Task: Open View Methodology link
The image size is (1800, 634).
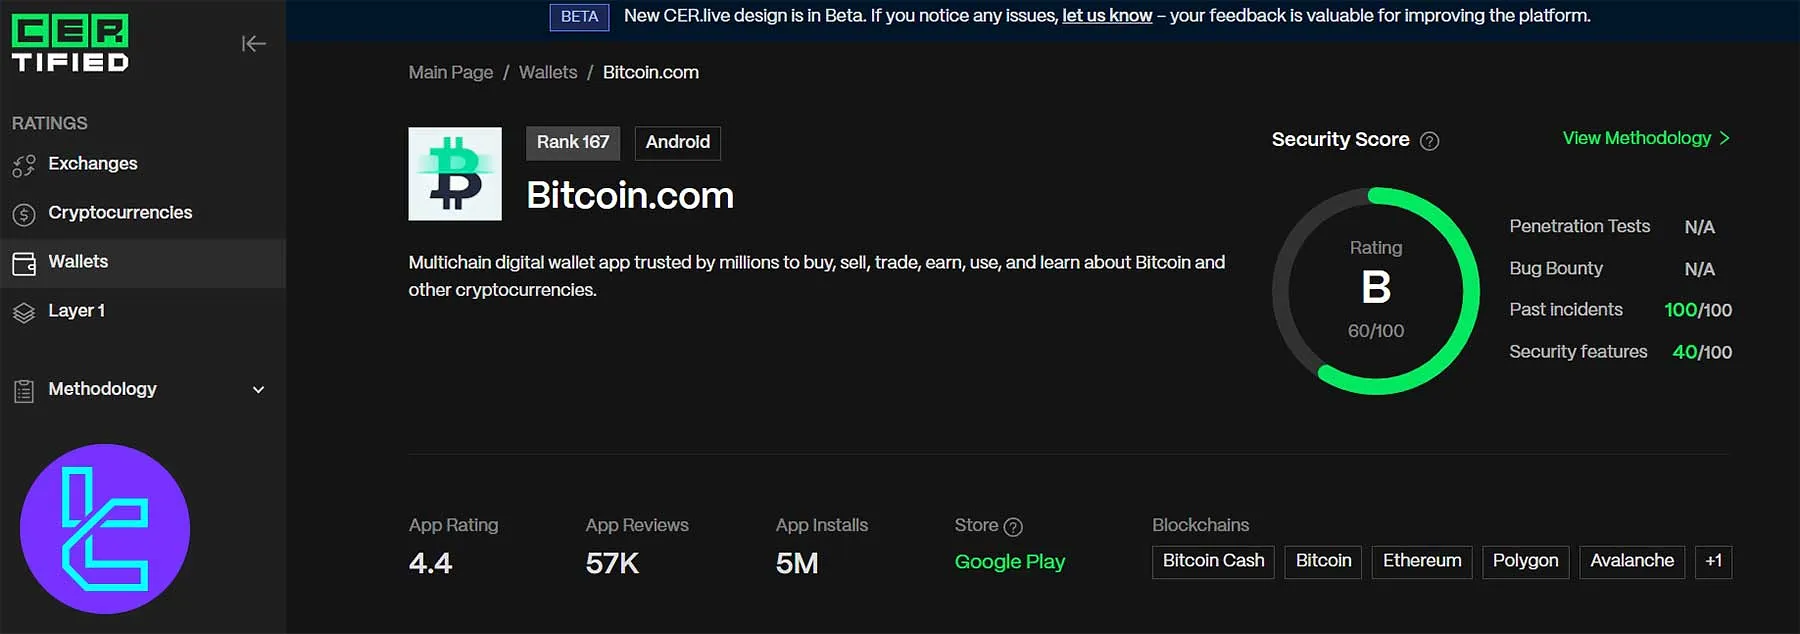Action: click(x=1645, y=138)
